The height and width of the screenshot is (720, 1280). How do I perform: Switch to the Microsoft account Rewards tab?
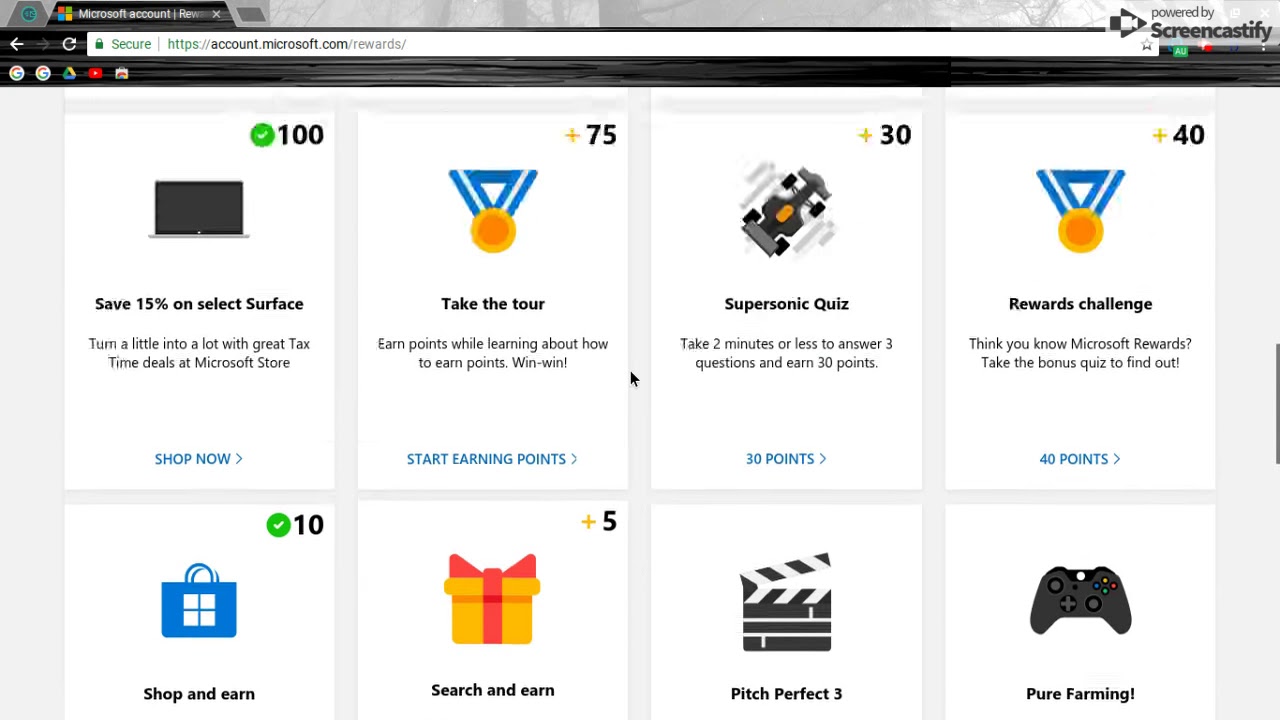point(140,14)
